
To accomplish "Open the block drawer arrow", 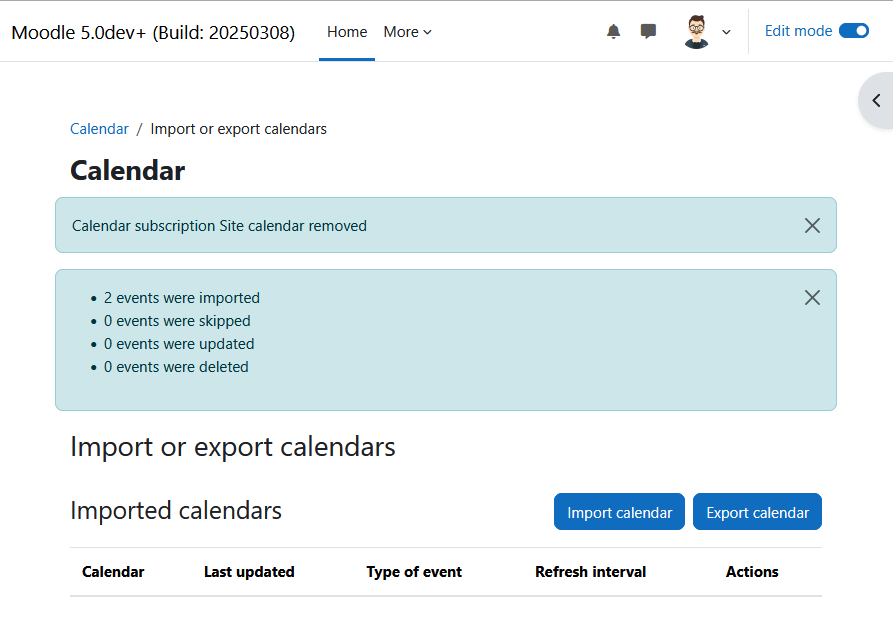I will point(876,101).
